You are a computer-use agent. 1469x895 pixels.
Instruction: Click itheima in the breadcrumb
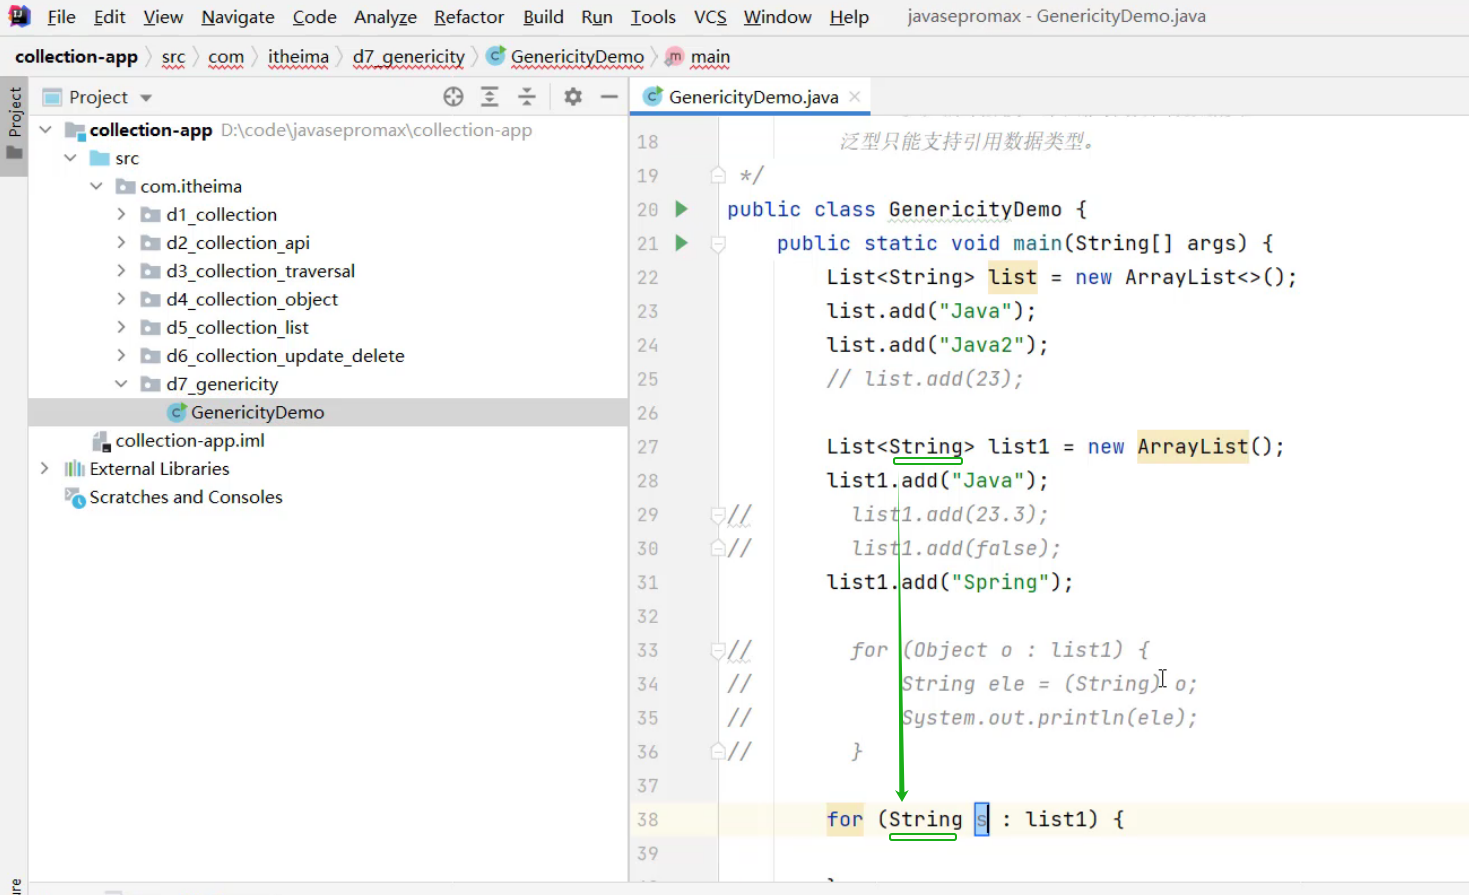coord(298,57)
